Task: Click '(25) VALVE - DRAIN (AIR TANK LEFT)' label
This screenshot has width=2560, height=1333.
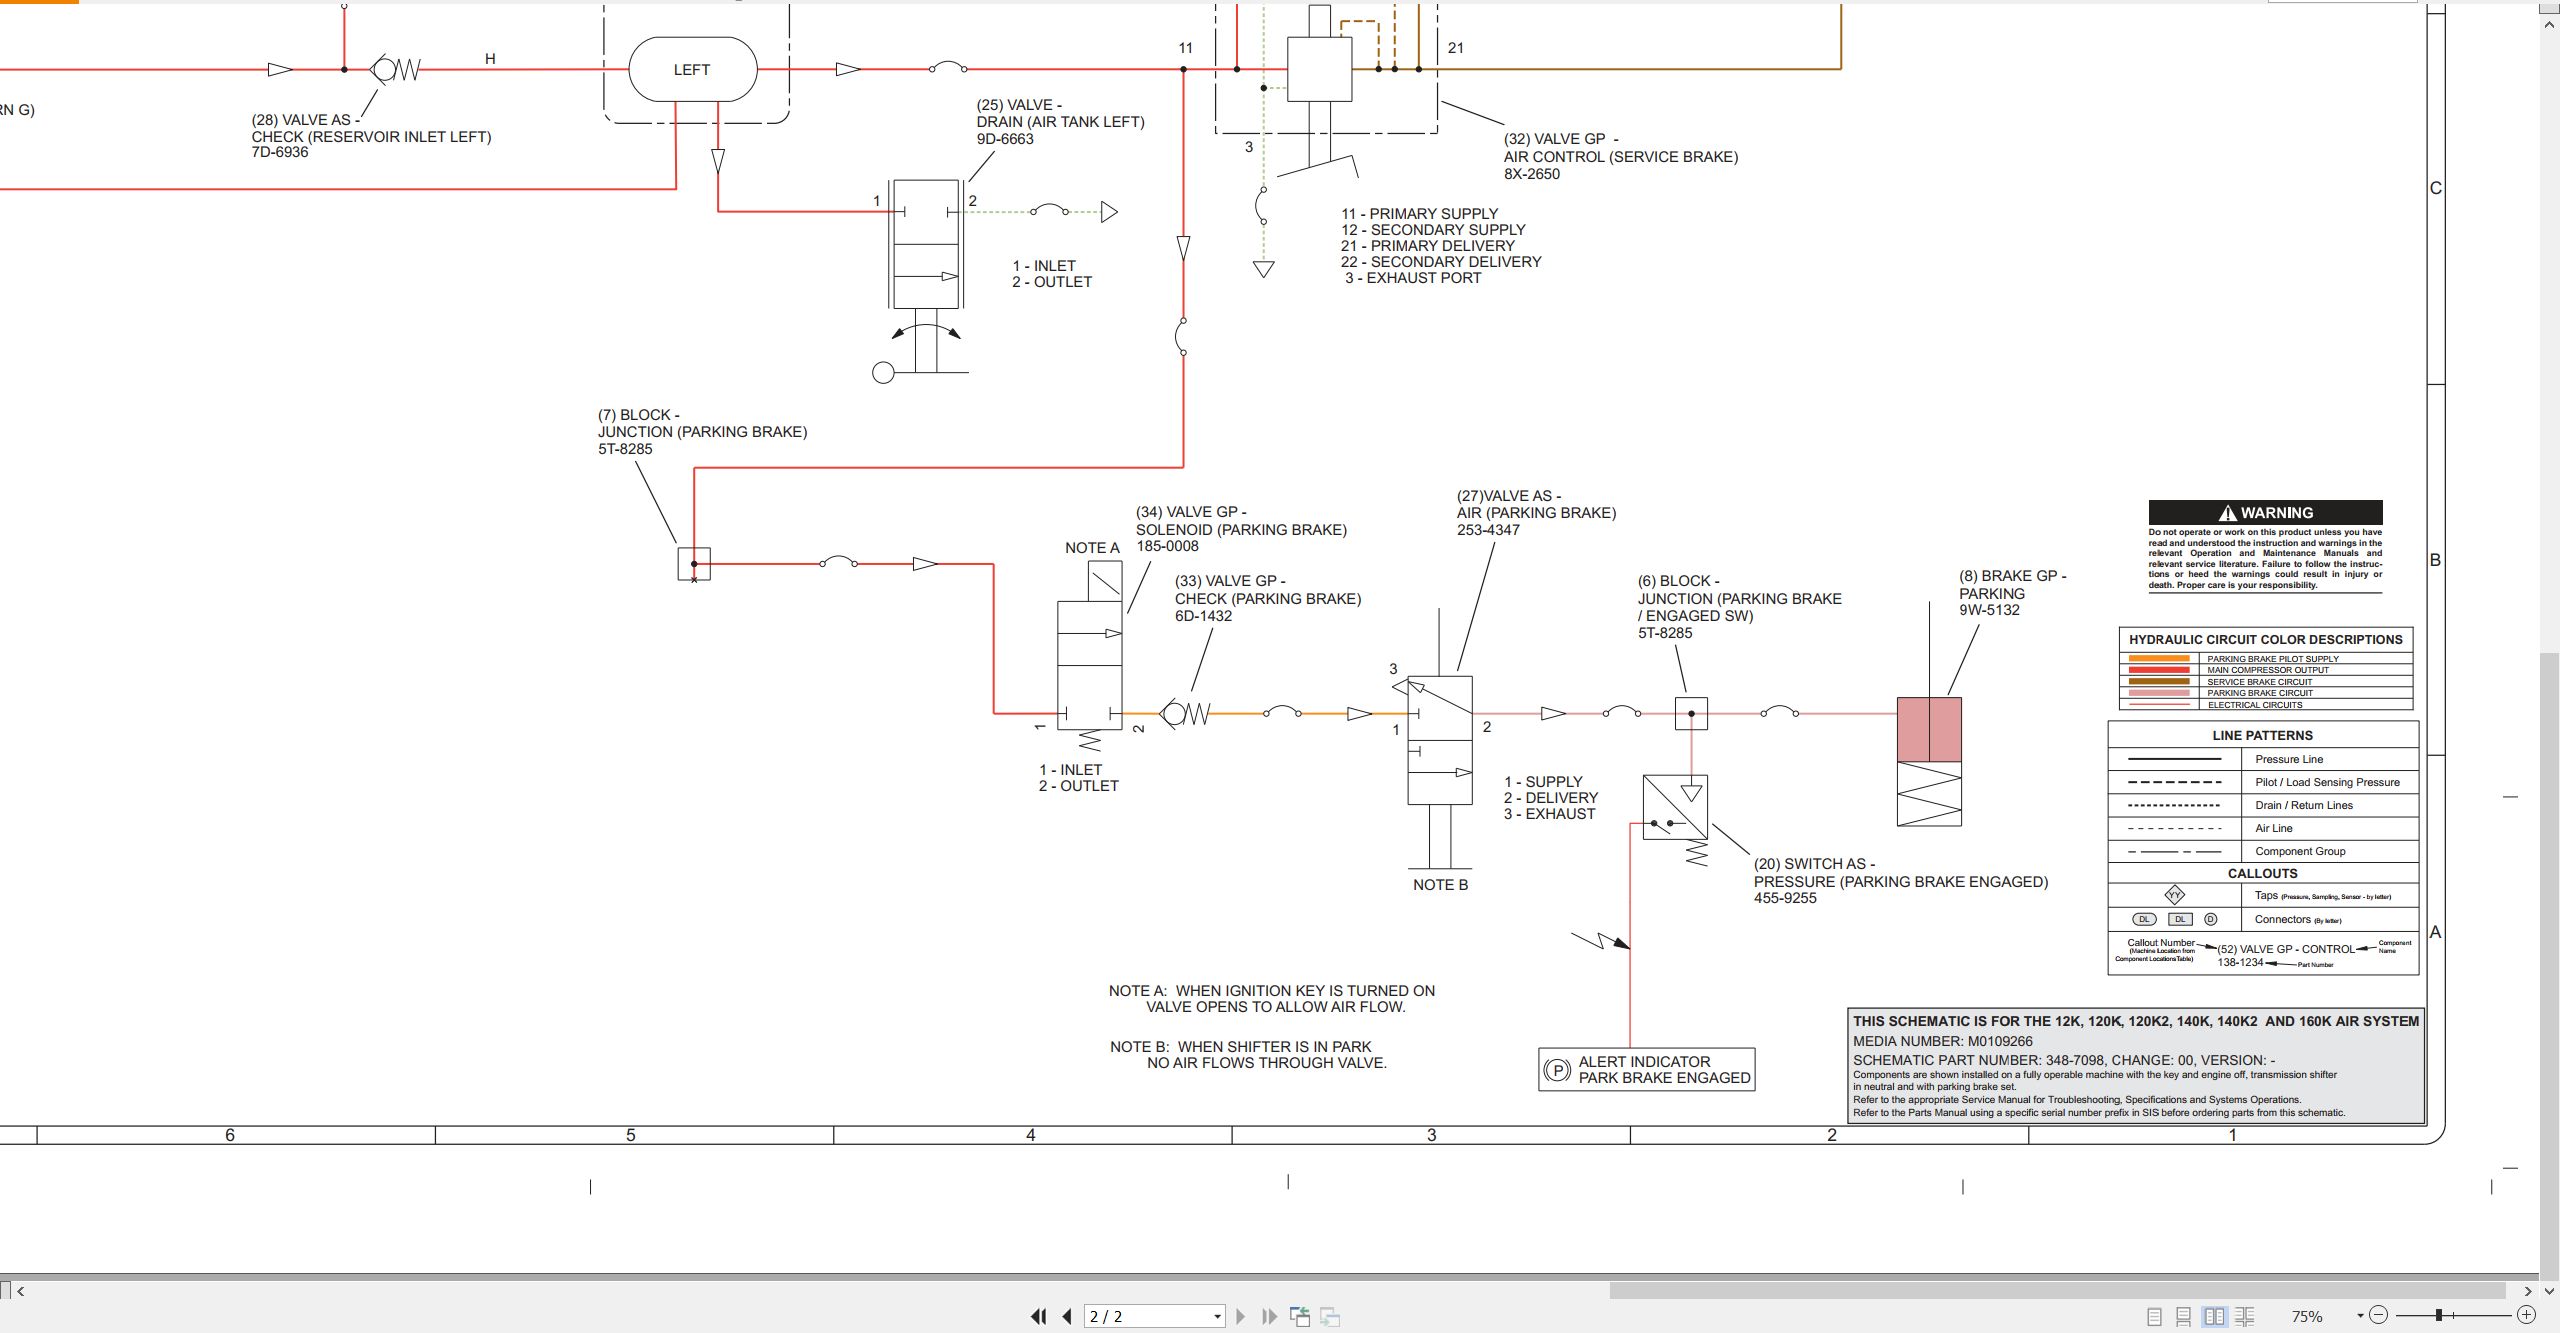Action: click(1060, 113)
